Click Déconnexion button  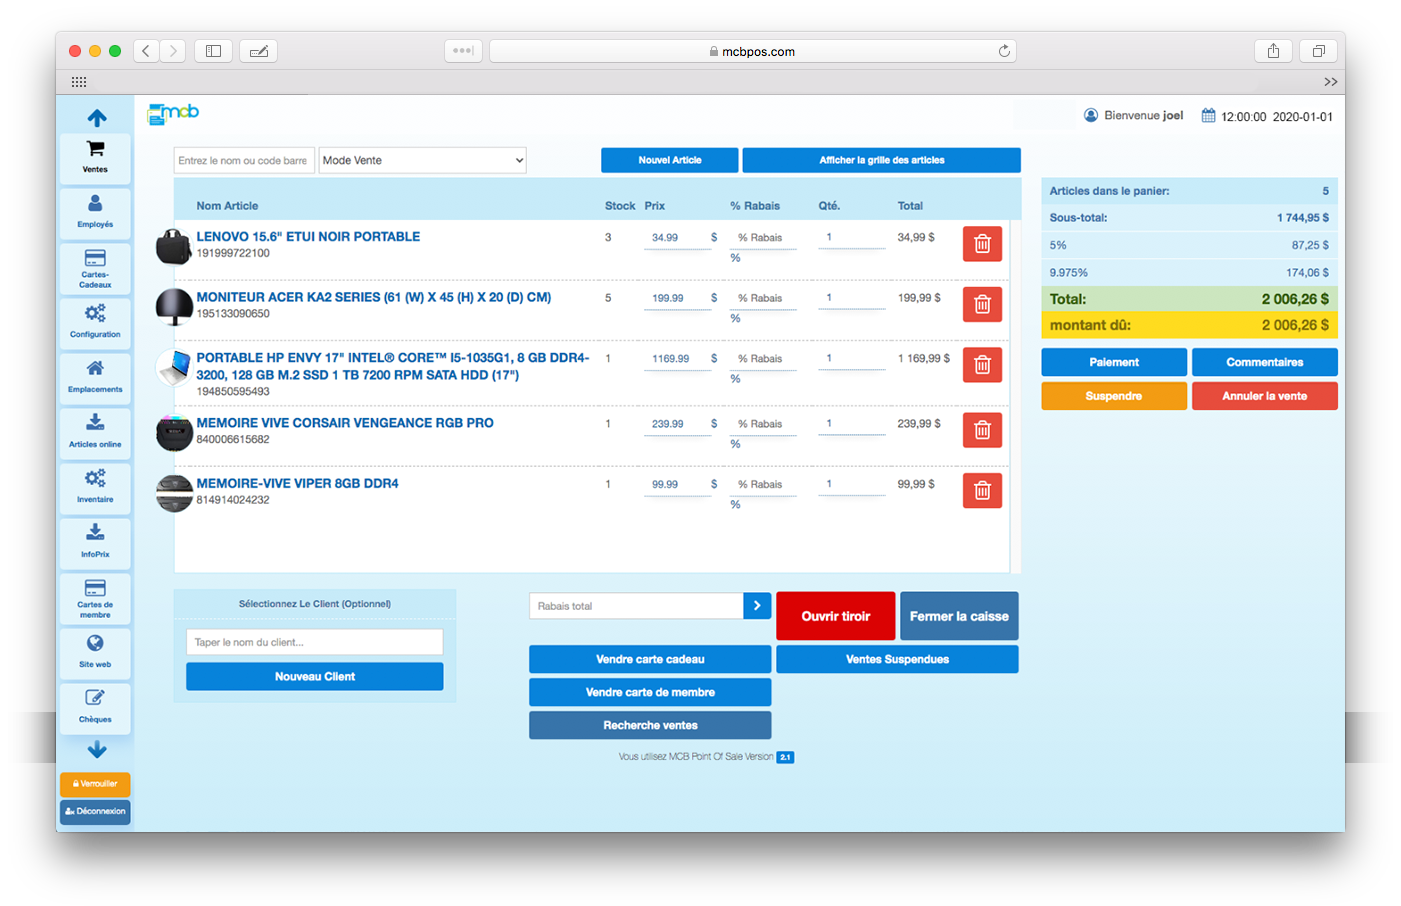(95, 811)
